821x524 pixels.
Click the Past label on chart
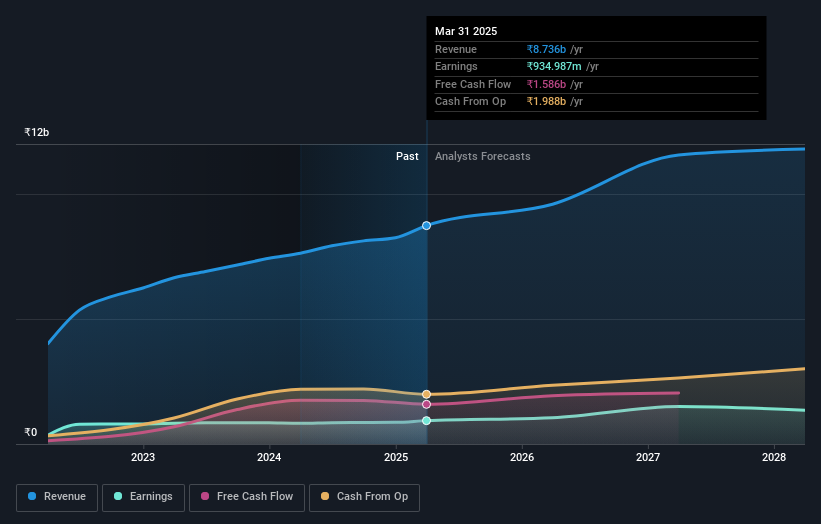click(x=407, y=156)
